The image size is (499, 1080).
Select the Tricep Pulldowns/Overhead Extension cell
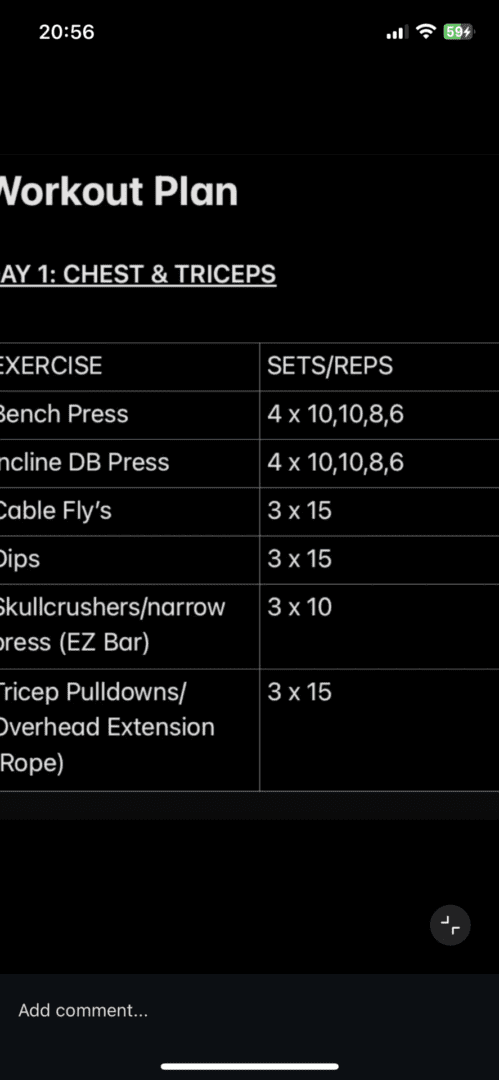(x=130, y=729)
